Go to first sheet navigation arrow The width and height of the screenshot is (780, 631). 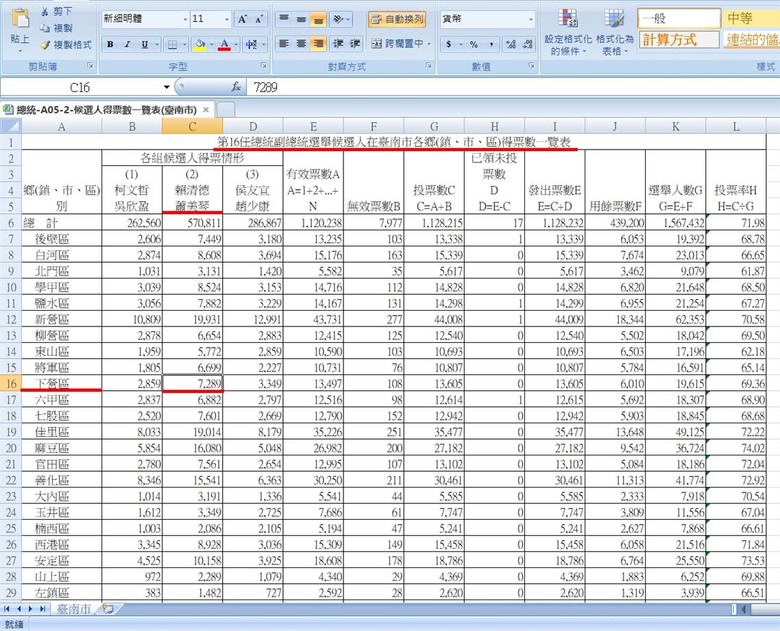[7, 609]
